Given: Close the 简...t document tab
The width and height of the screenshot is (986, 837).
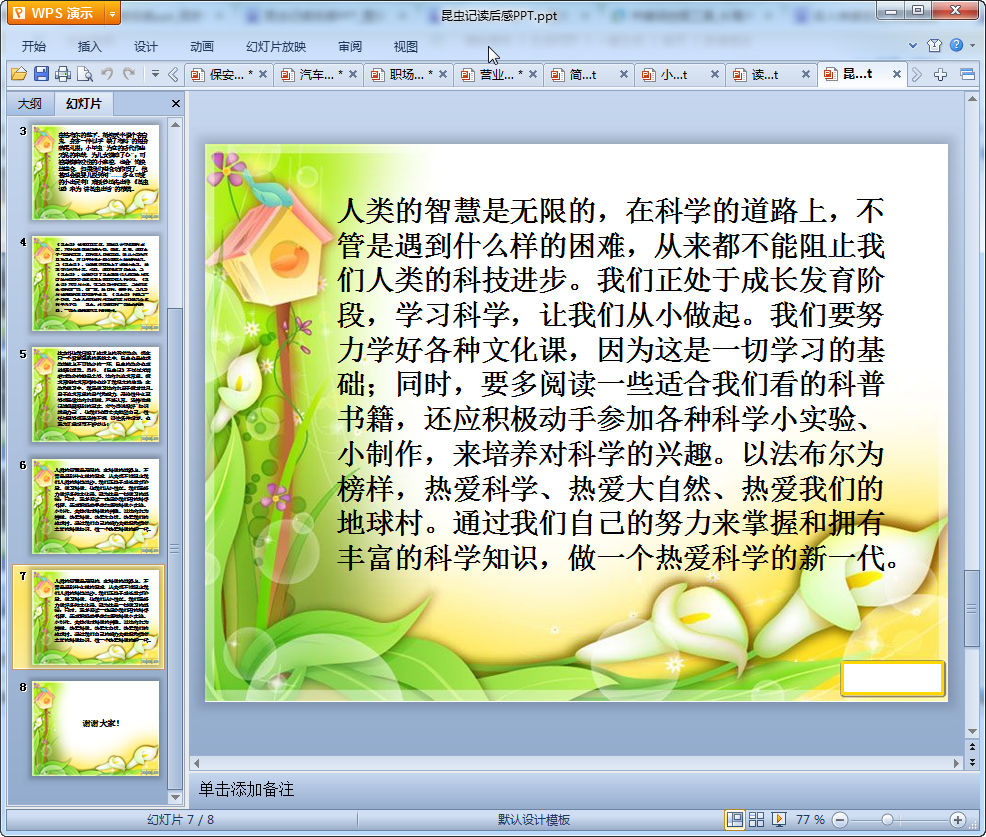Looking at the screenshot, I should click(x=623, y=74).
